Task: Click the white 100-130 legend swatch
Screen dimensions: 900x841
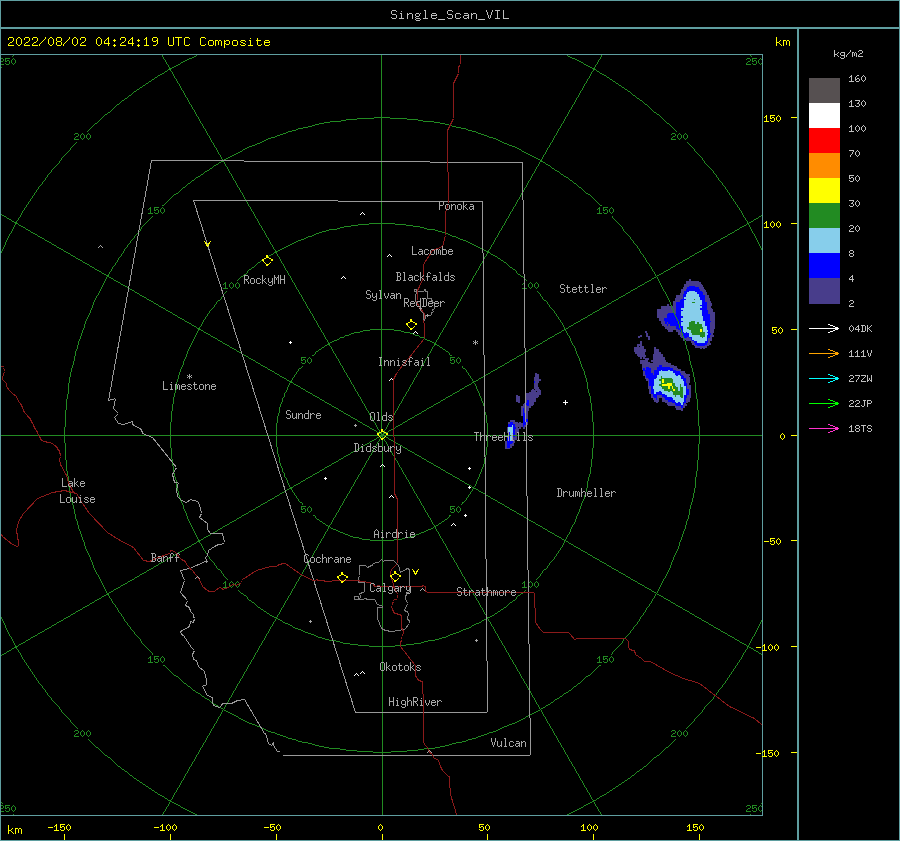Action: click(x=824, y=115)
